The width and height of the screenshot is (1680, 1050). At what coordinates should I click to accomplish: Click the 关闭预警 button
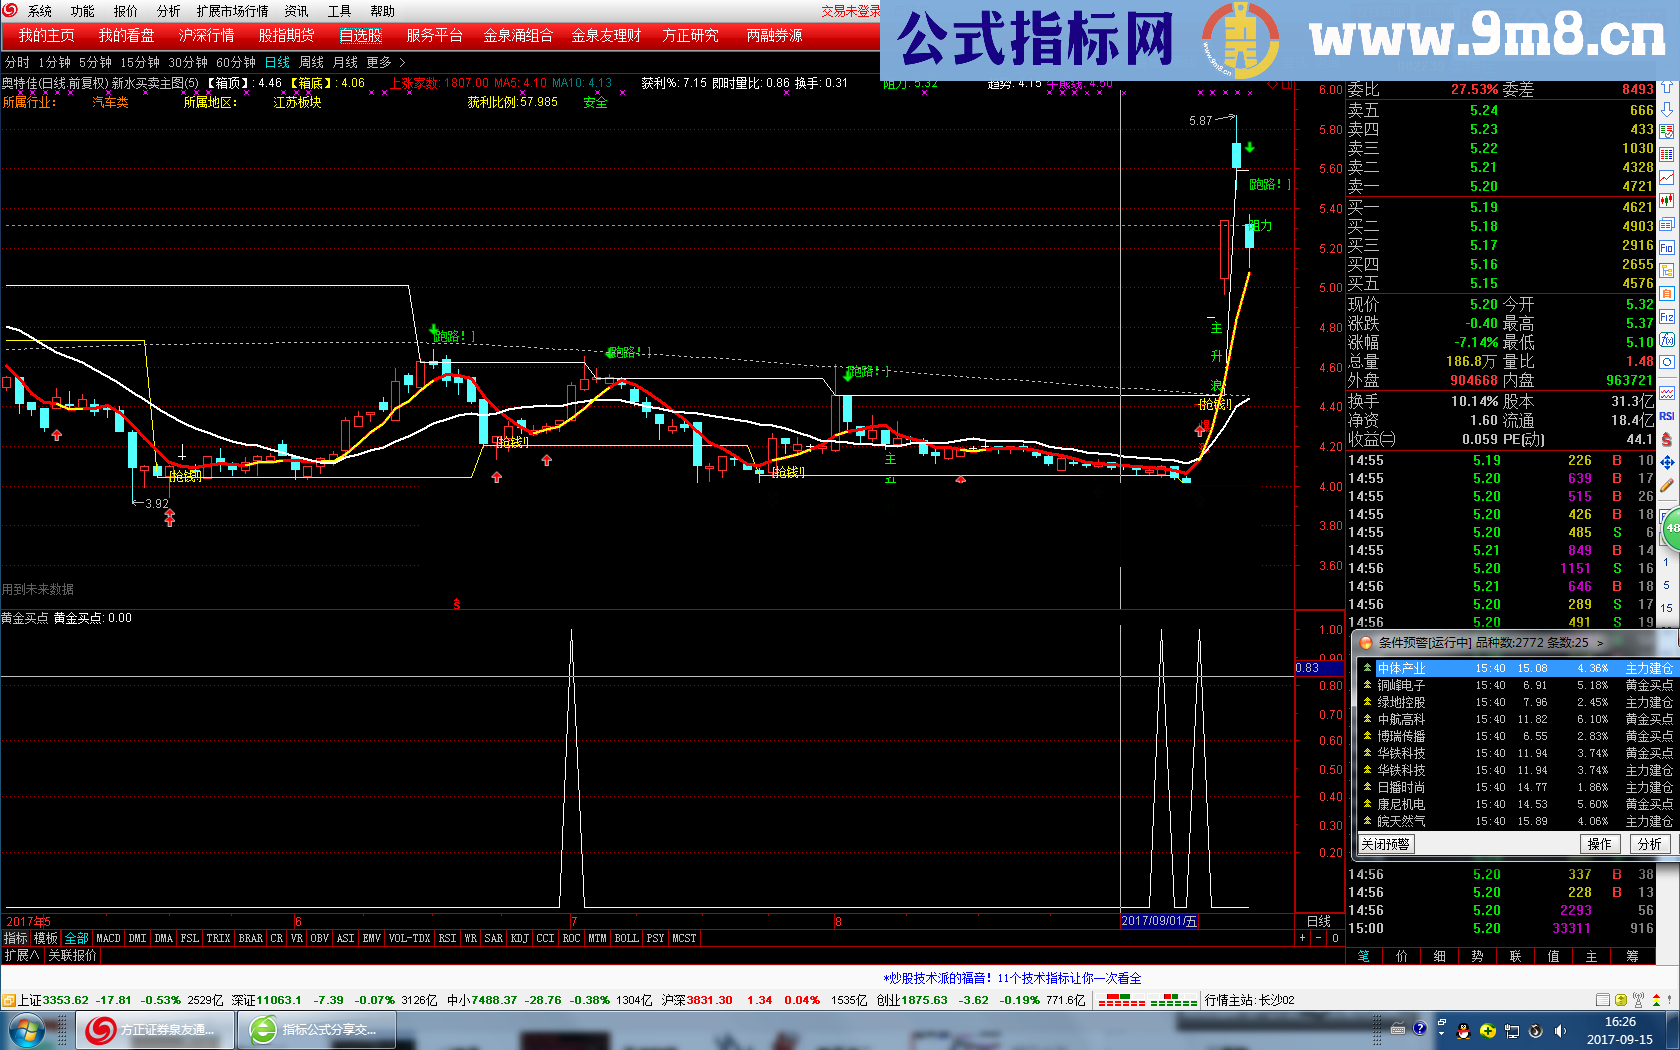[1385, 843]
